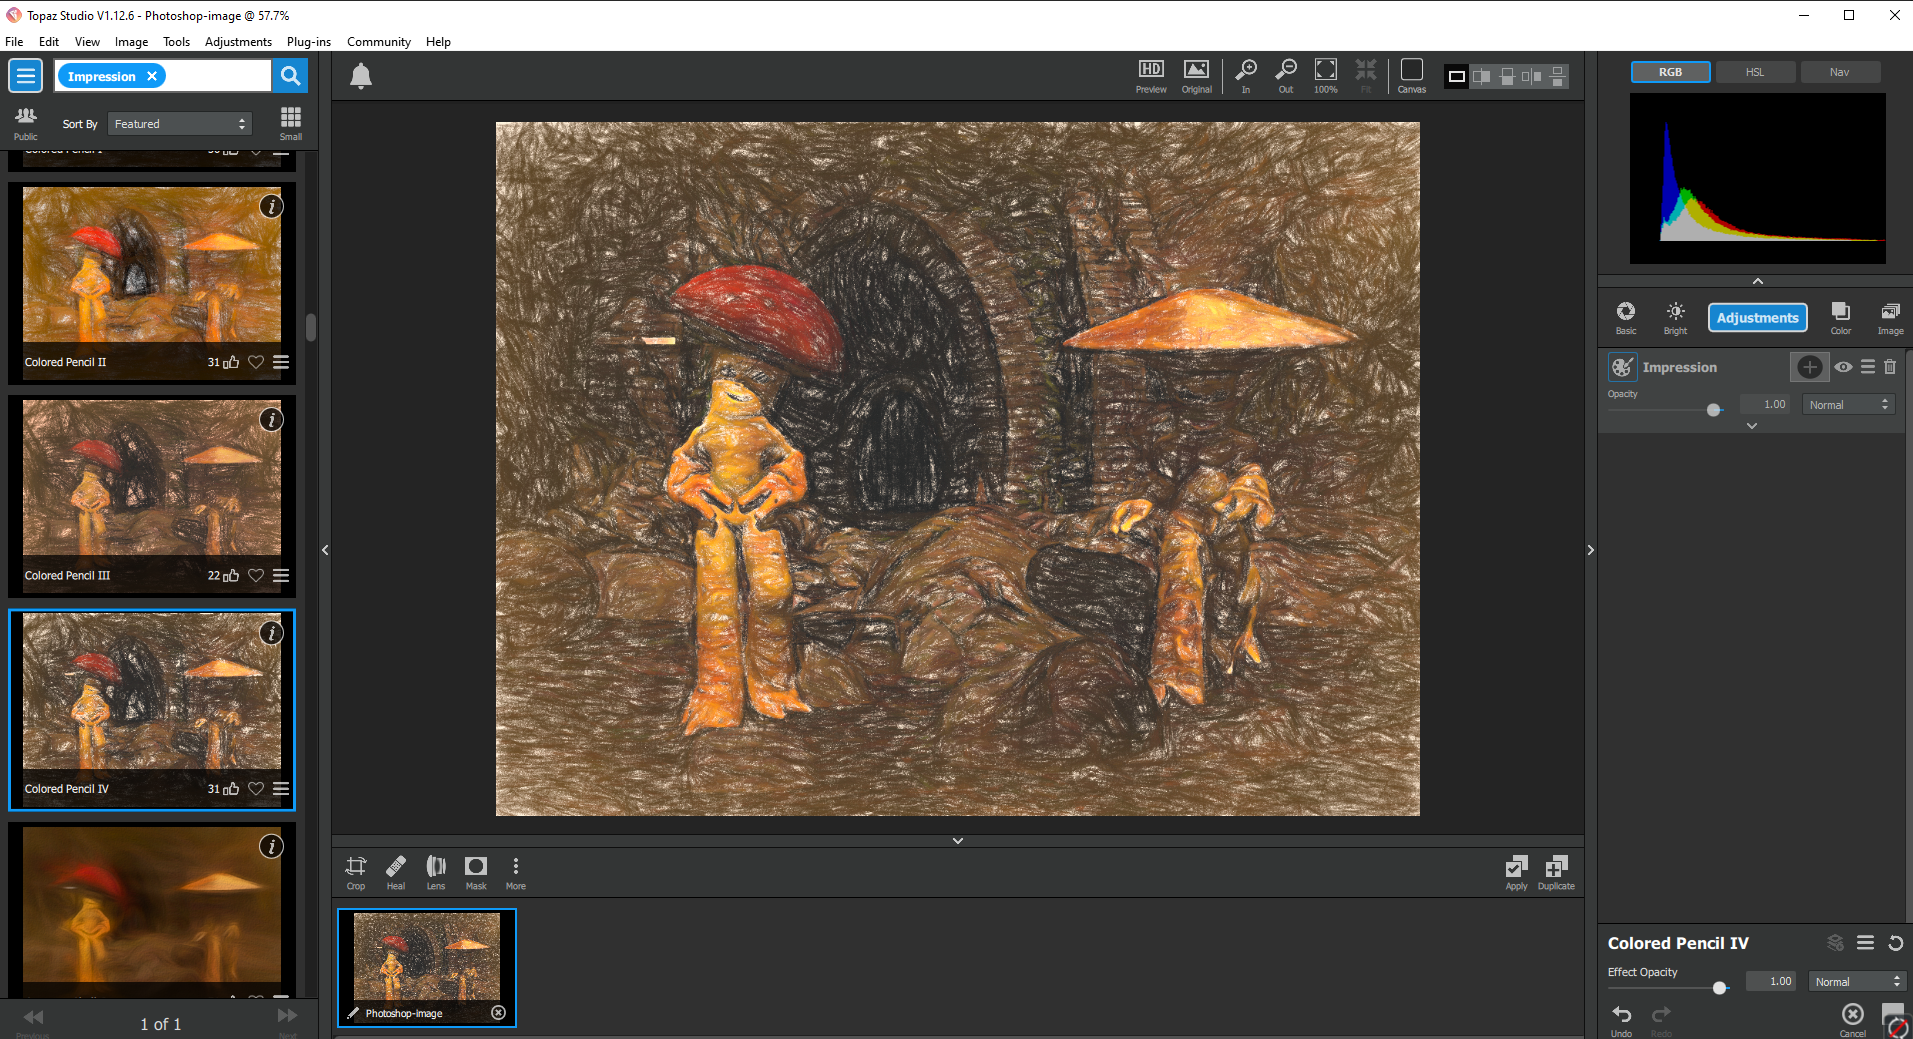Cancel the current edits
This screenshot has width=1913, height=1039.
pyautogui.click(x=1853, y=1020)
